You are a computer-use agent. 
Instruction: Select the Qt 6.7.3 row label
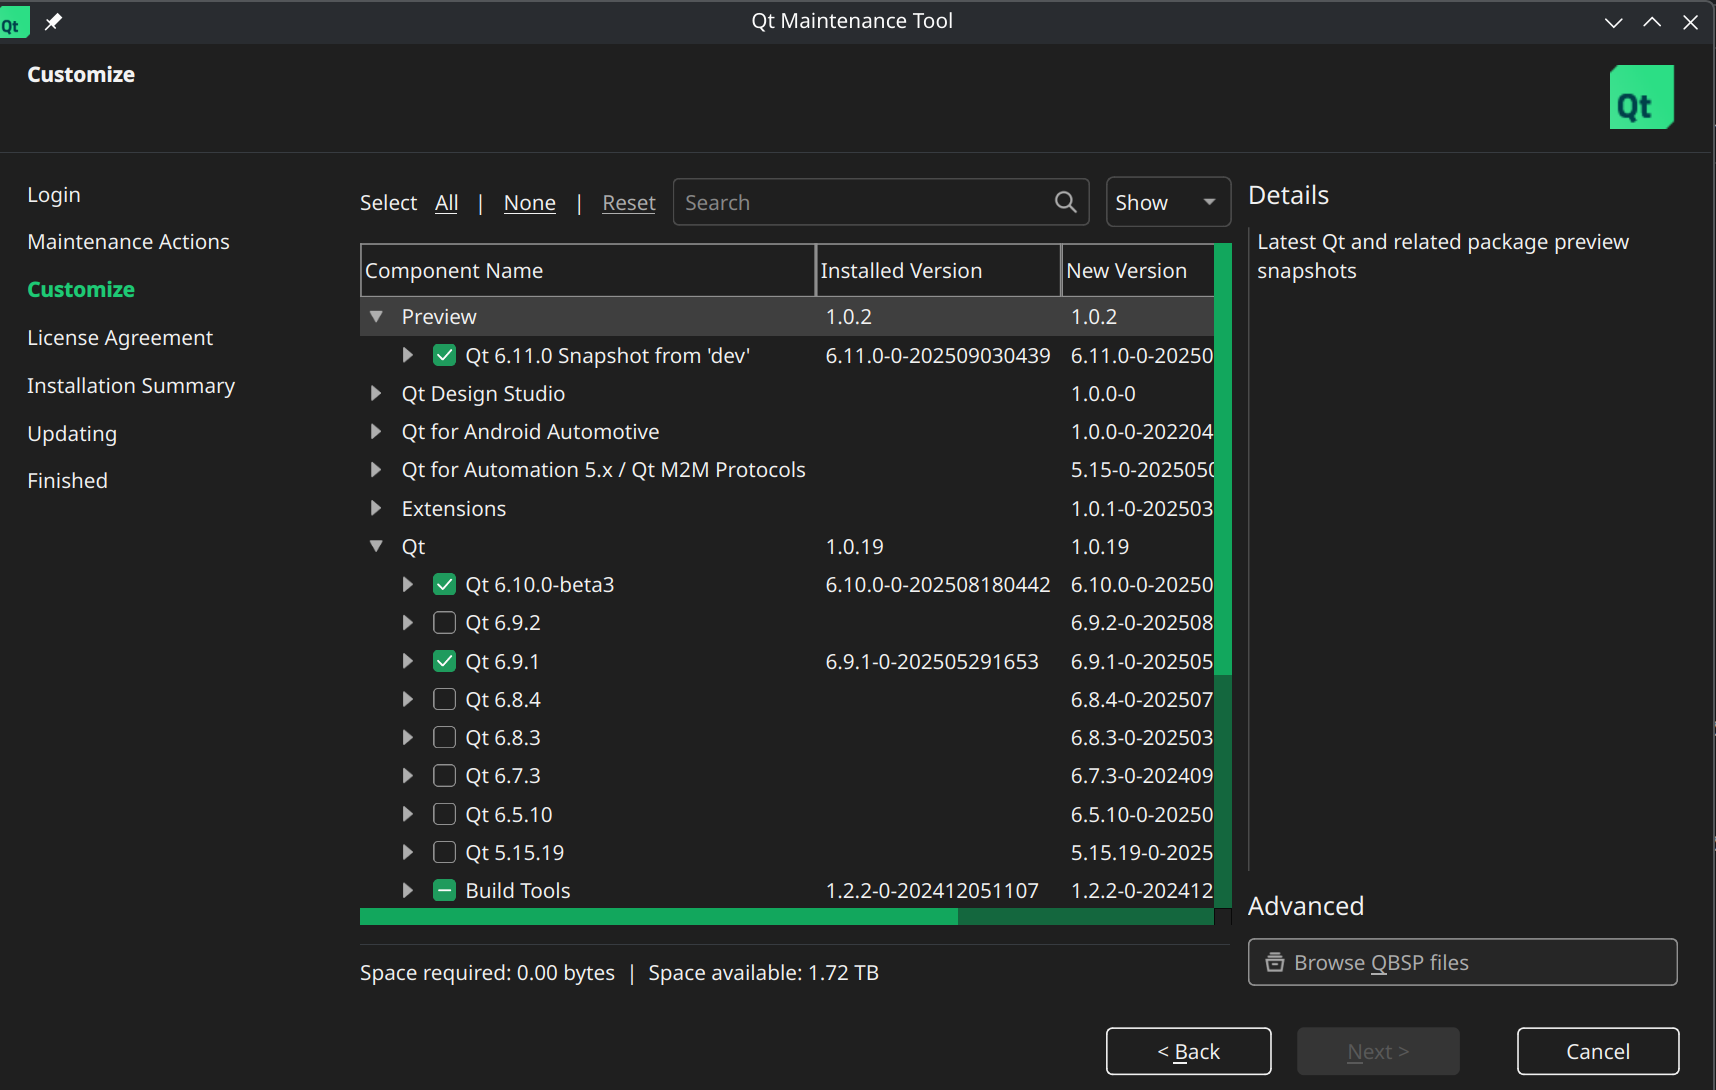pos(503,775)
